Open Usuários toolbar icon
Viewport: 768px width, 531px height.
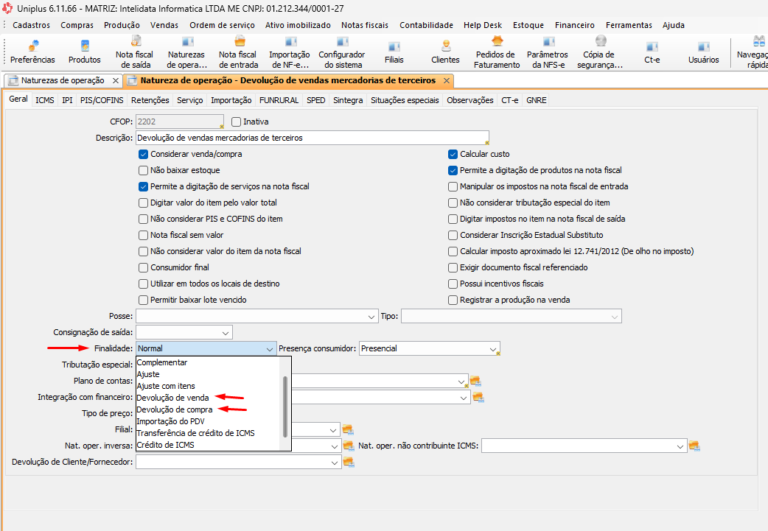coord(703,52)
